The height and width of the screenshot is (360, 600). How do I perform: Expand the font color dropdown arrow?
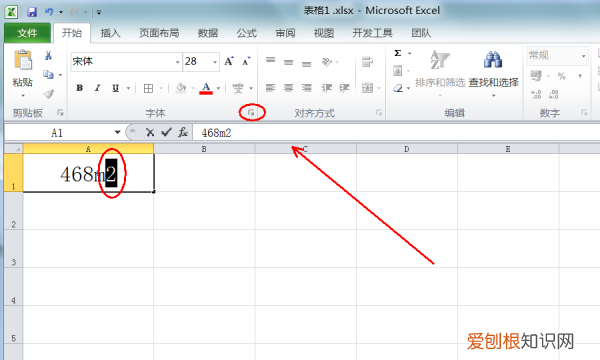(218, 88)
